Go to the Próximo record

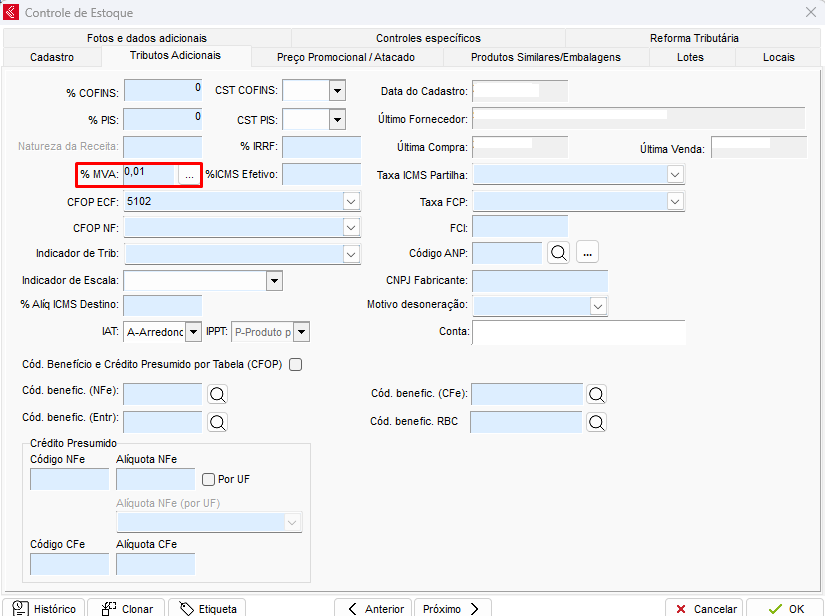click(x=452, y=608)
